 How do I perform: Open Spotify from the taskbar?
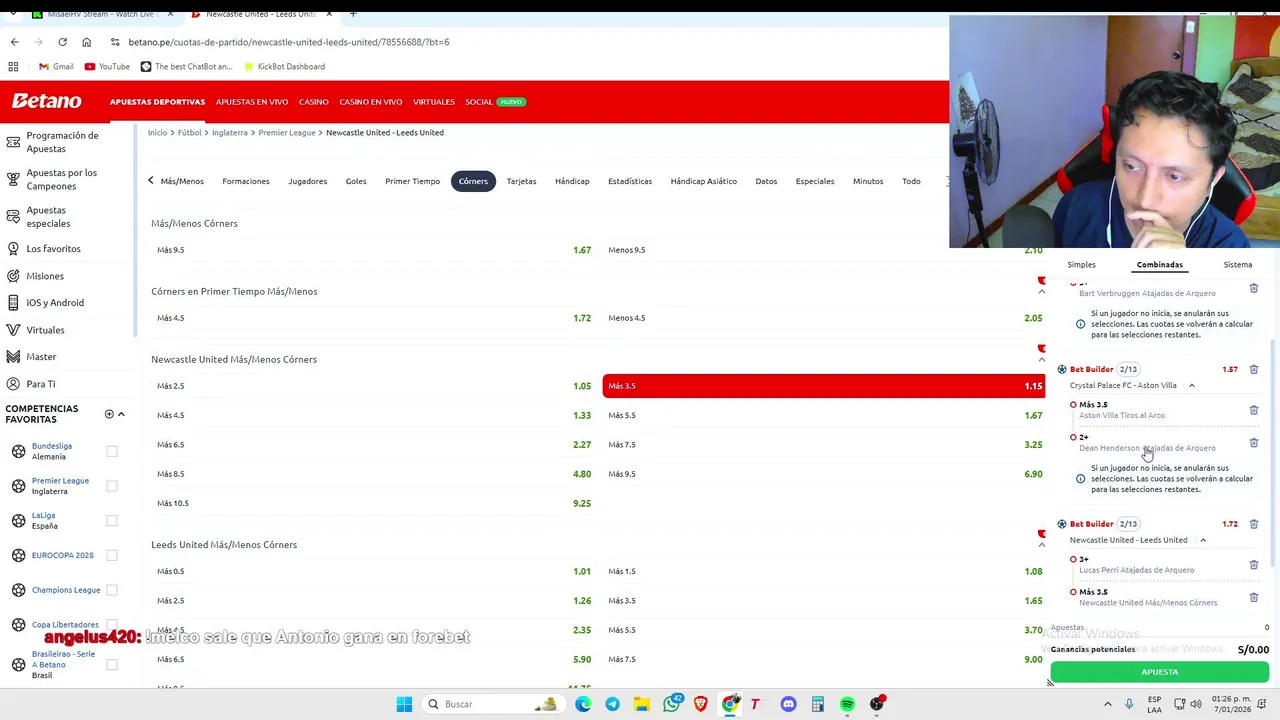(x=847, y=704)
